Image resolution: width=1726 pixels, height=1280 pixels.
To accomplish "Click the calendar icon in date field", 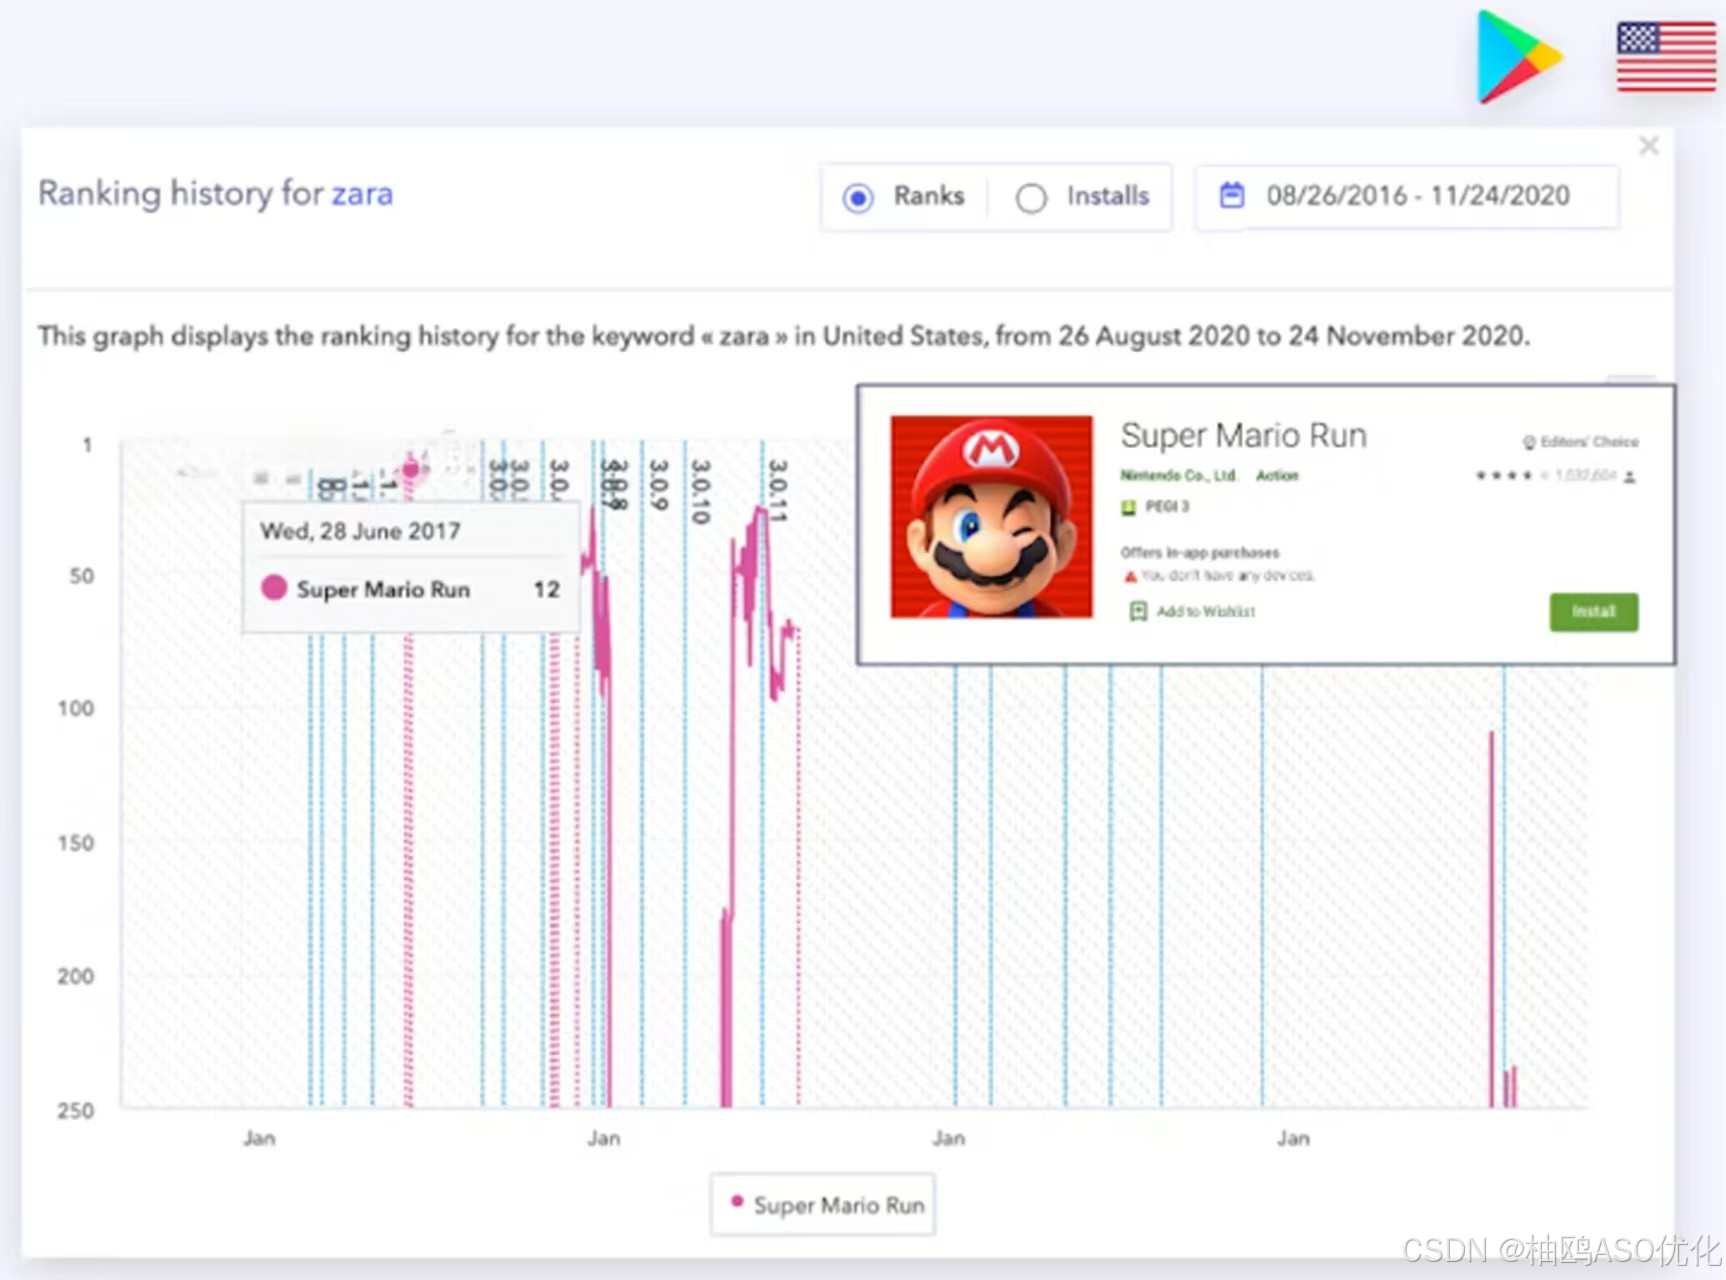I will click(x=1232, y=195).
